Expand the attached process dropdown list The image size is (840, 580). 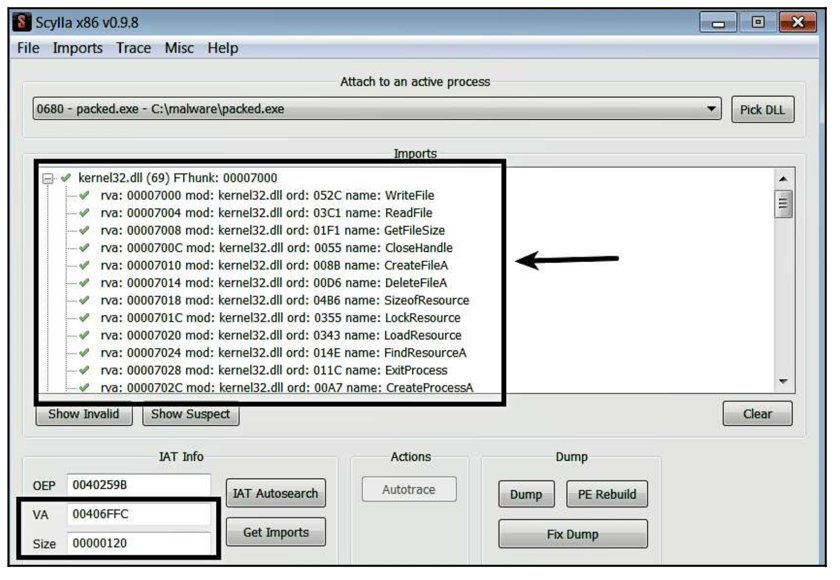[711, 109]
